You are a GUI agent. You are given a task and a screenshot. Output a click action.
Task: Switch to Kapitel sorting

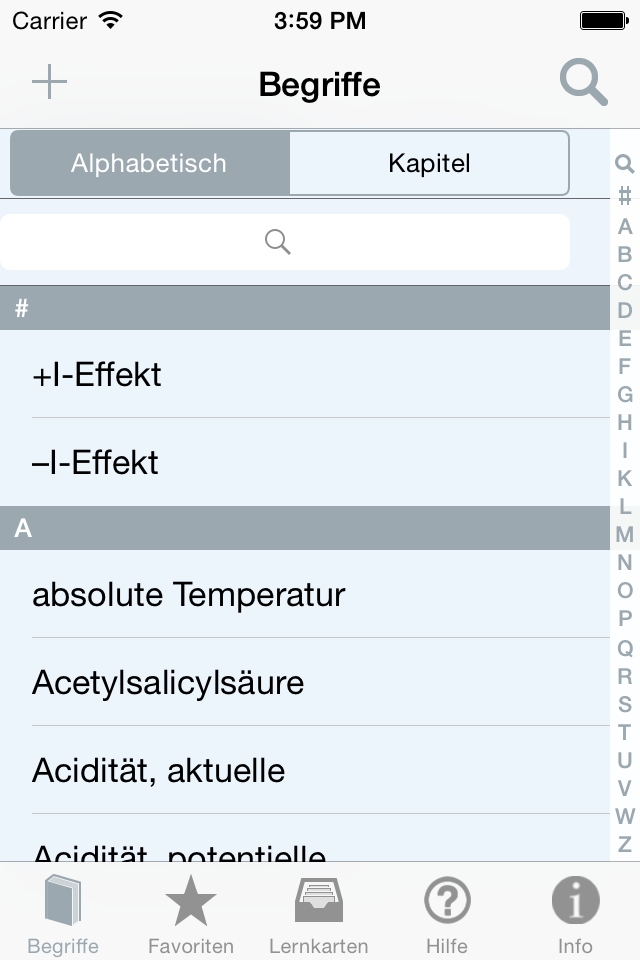(429, 163)
